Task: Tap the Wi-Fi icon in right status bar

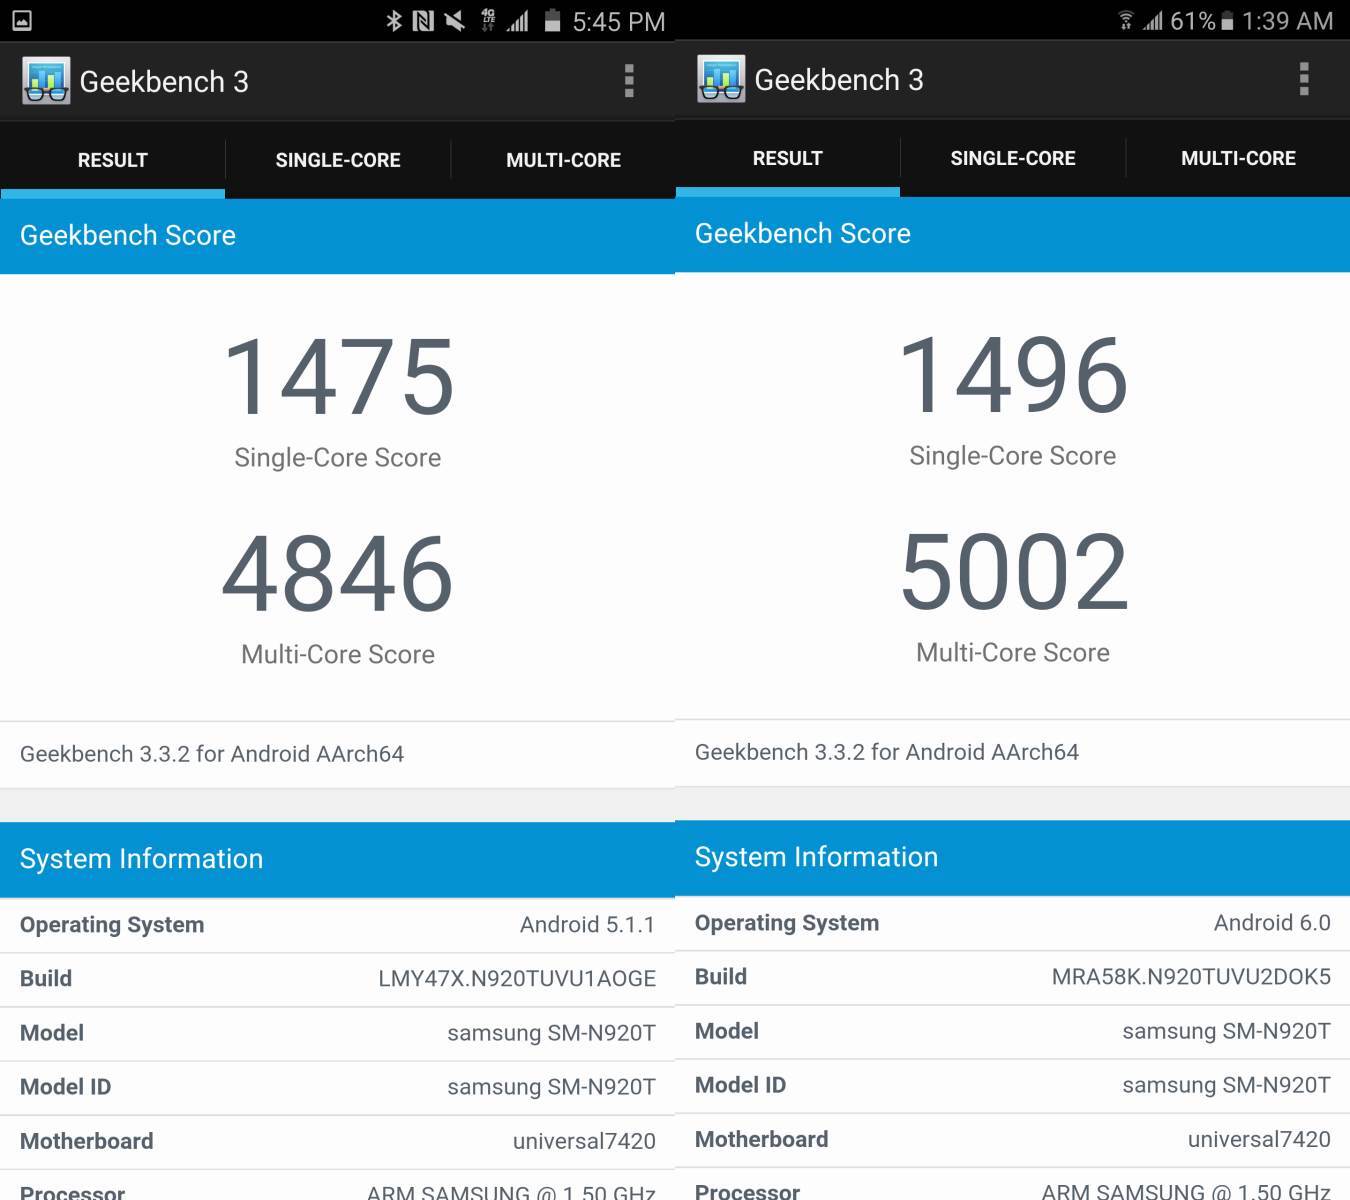Action: coord(1126,21)
